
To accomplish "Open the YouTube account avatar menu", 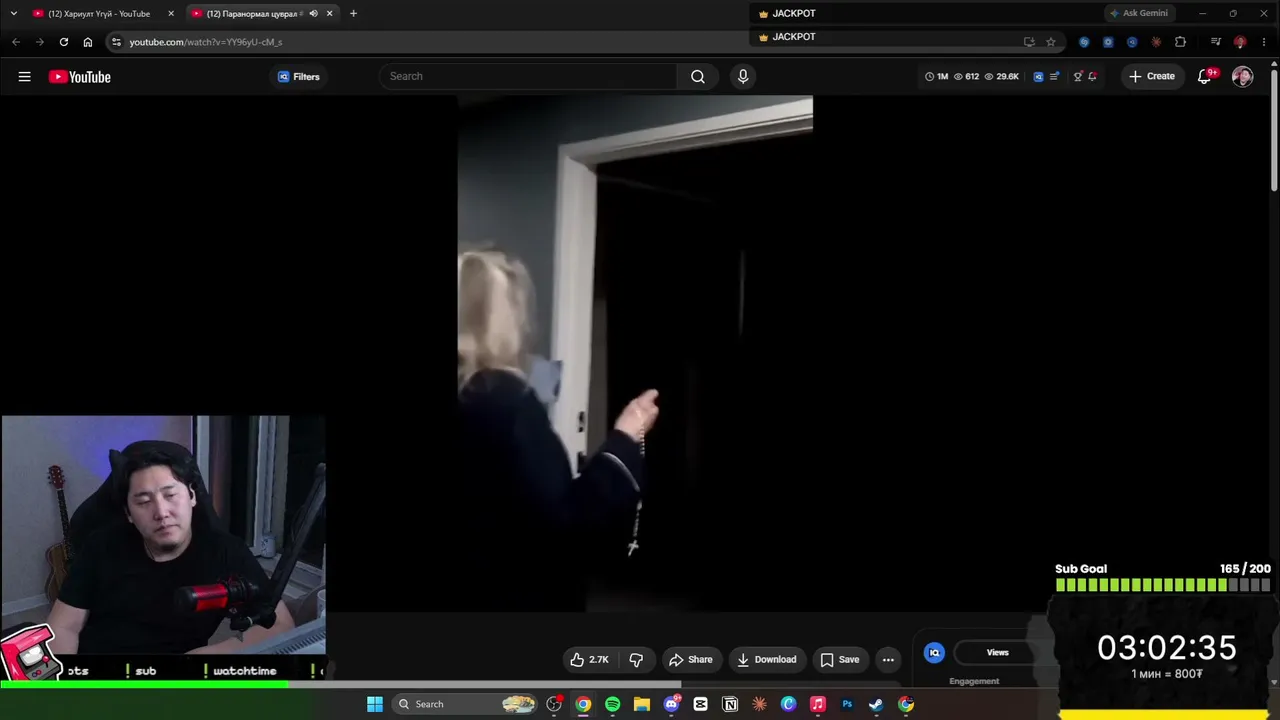I will 1242,77.
